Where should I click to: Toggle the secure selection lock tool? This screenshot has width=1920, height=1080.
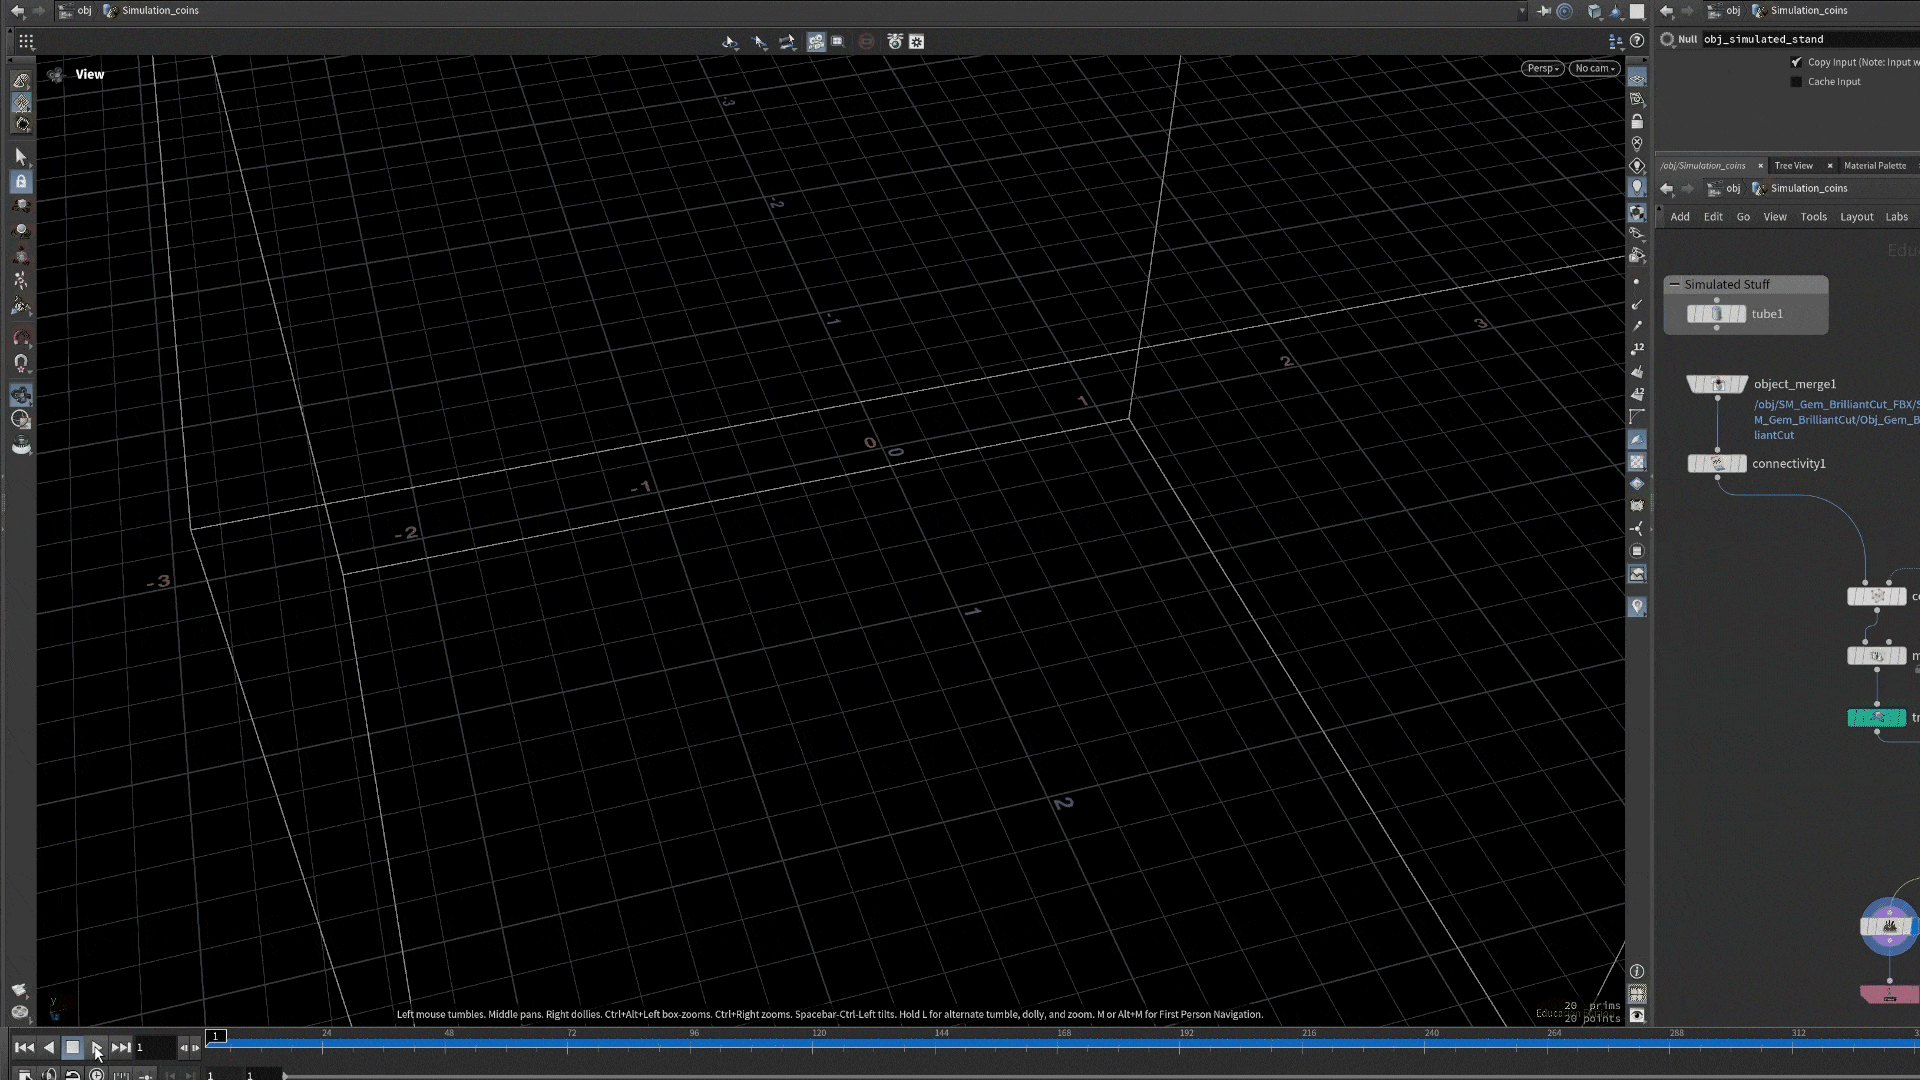[x=21, y=182]
